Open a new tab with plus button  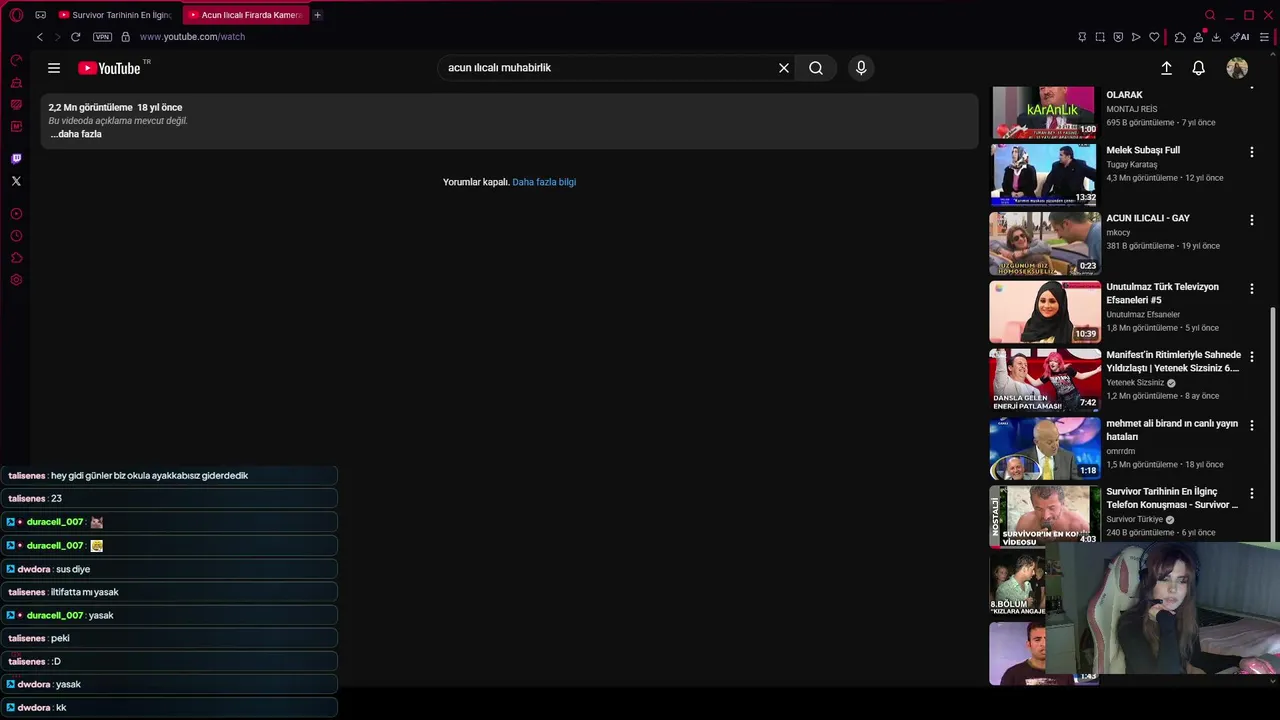317,15
